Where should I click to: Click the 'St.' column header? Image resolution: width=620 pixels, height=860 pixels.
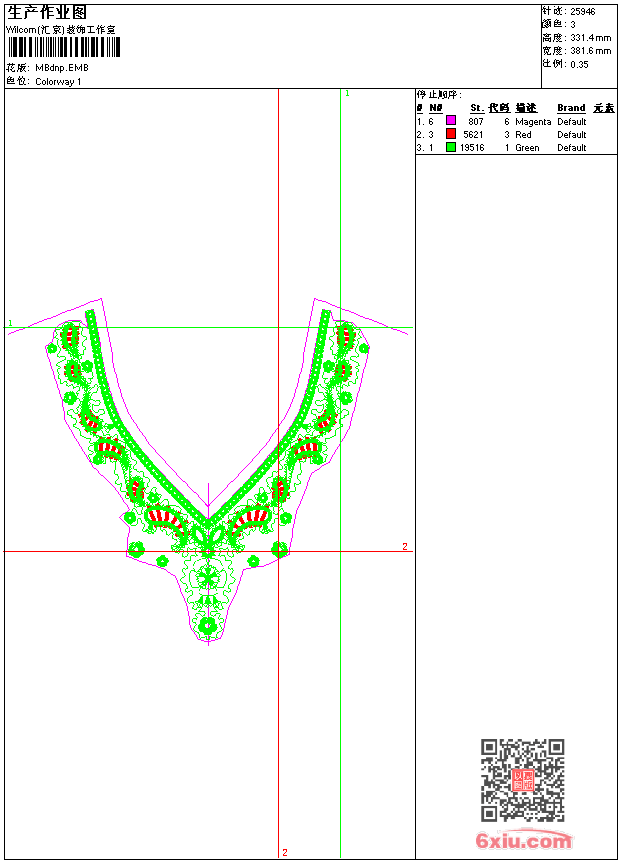click(477, 108)
